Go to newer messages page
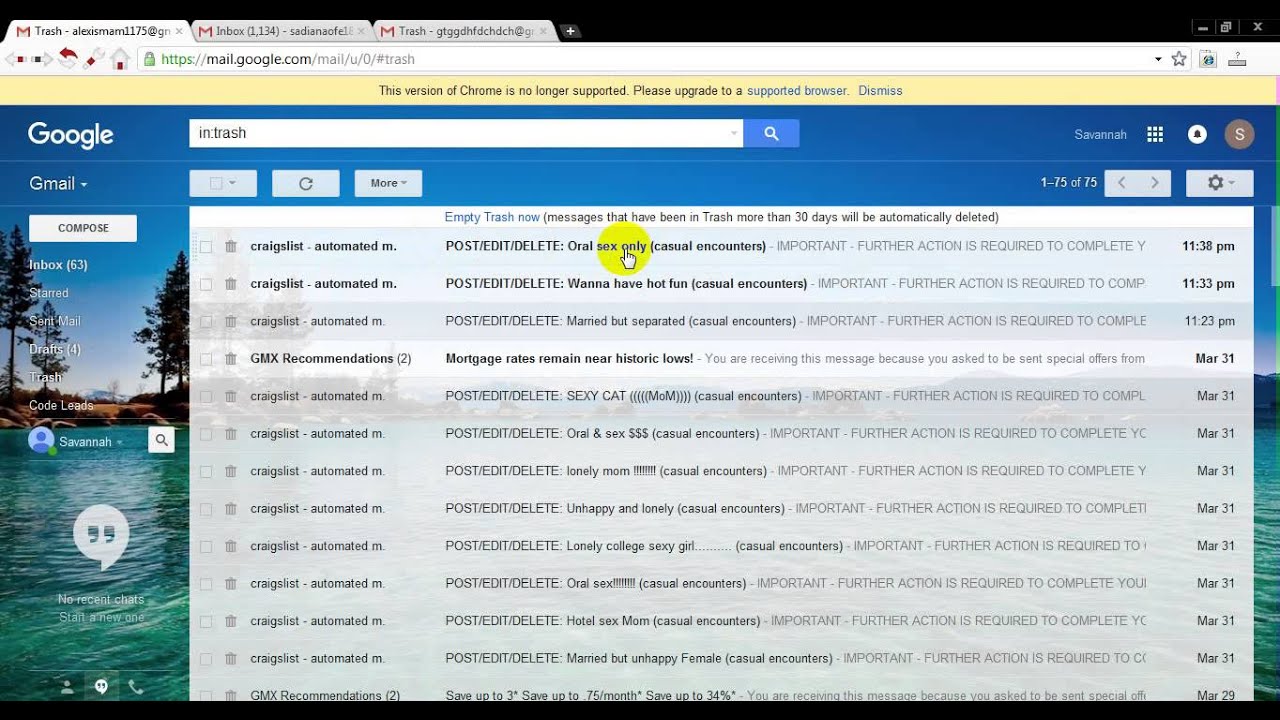The height and width of the screenshot is (720, 1280). pyautogui.click(x=1121, y=183)
